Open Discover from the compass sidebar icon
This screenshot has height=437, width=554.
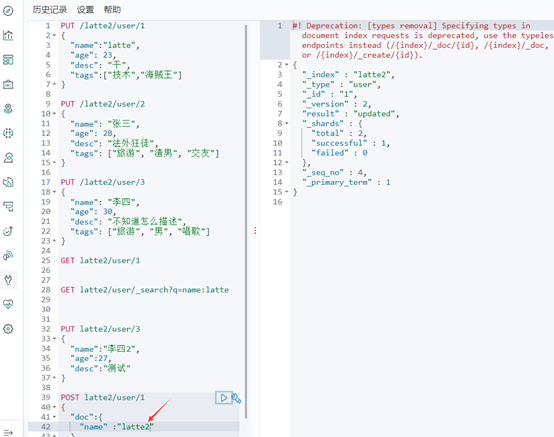click(x=8, y=11)
